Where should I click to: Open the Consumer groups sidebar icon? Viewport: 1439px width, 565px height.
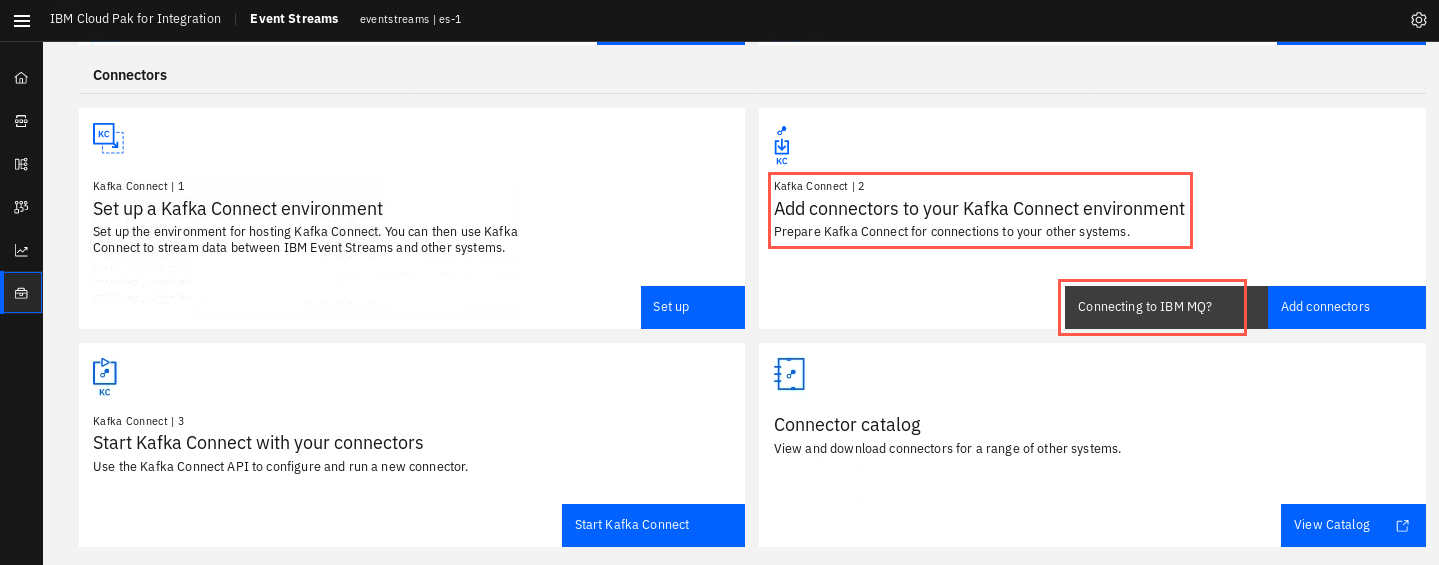tap(21, 207)
